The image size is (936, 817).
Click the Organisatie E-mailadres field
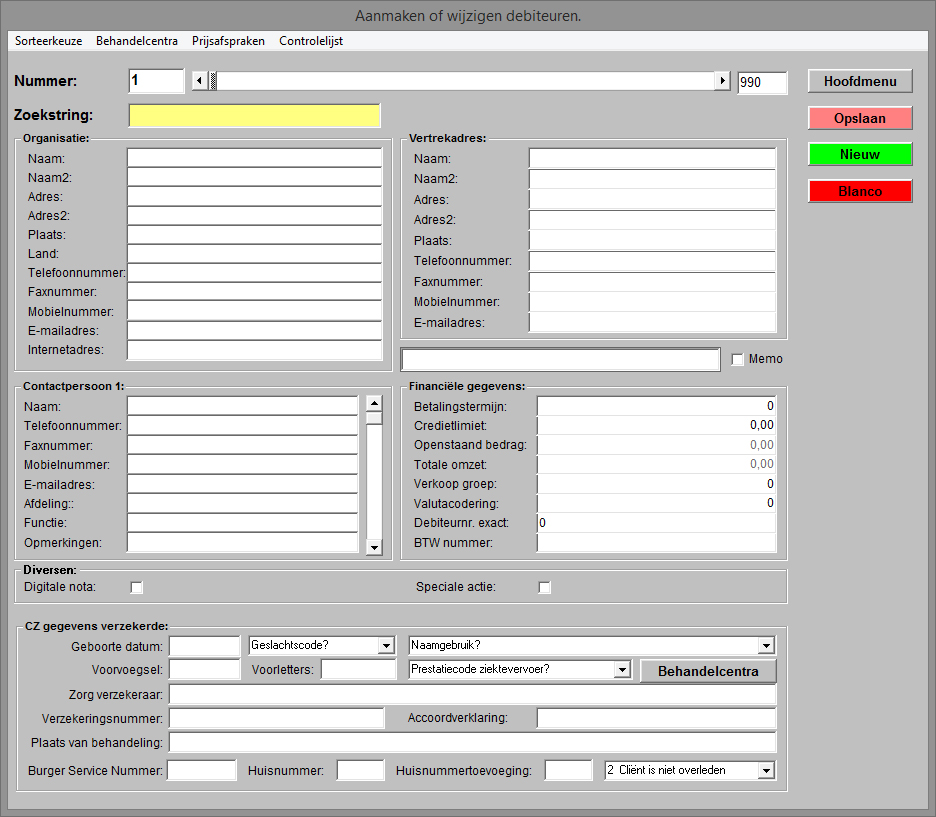point(254,331)
